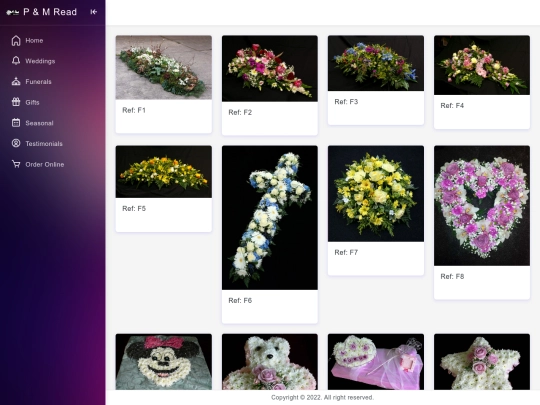This screenshot has height=405, width=540.
Task: View the F4 pastel pink spray image
Action: [482, 65]
